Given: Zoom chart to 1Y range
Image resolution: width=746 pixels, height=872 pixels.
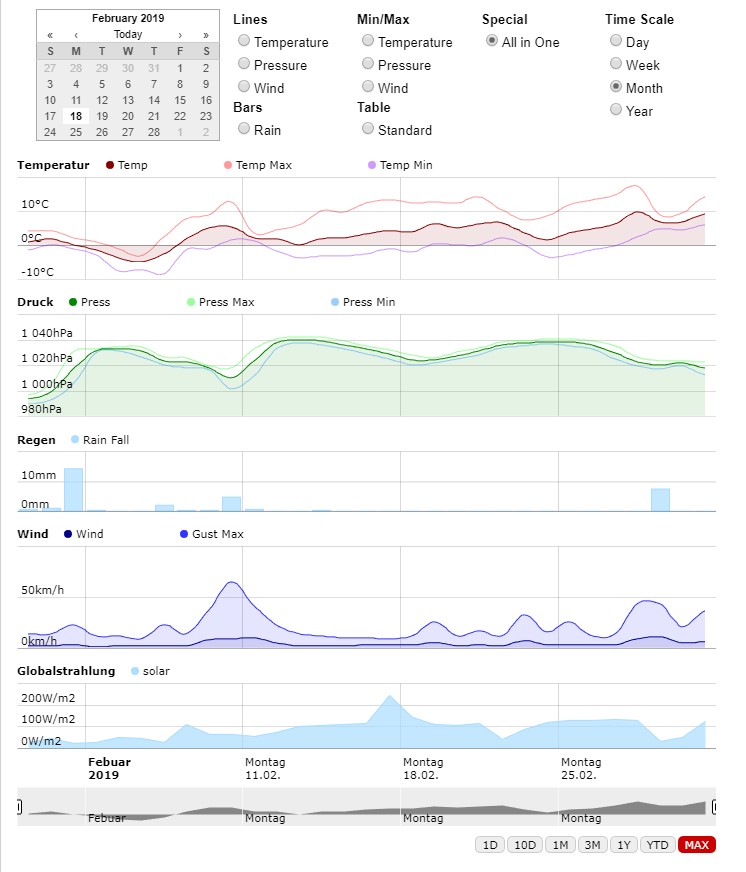Looking at the screenshot, I should click(x=624, y=845).
